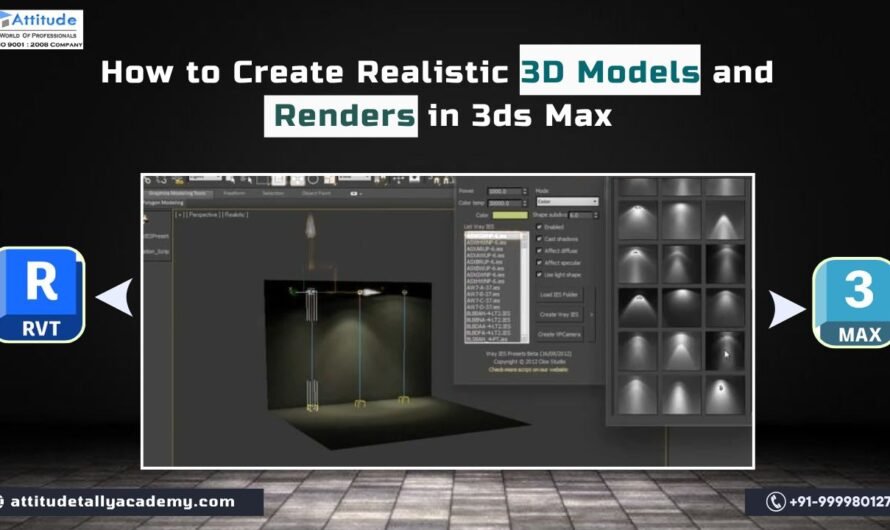Click the [+] viewport menu label
The width and height of the screenshot is (890, 530).
point(180,215)
